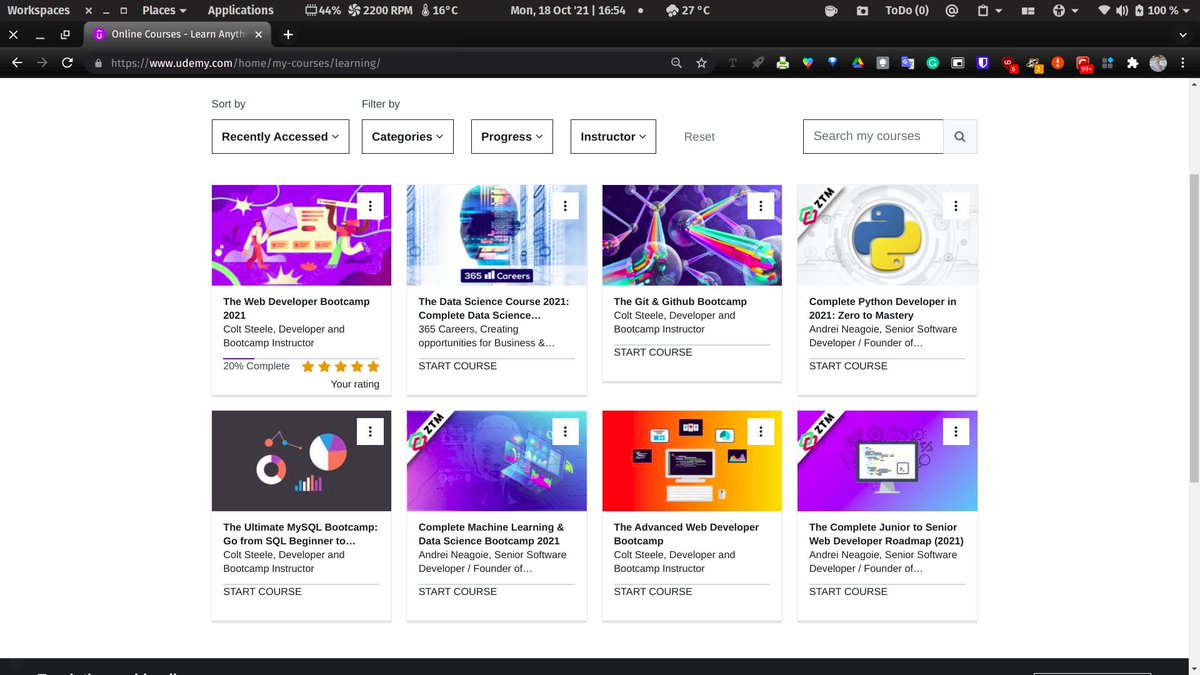Open options menu for The Data Science Course 2021
The width and height of the screenshot is (1200, 675).
pyautogui.click(x=565, y=205)
